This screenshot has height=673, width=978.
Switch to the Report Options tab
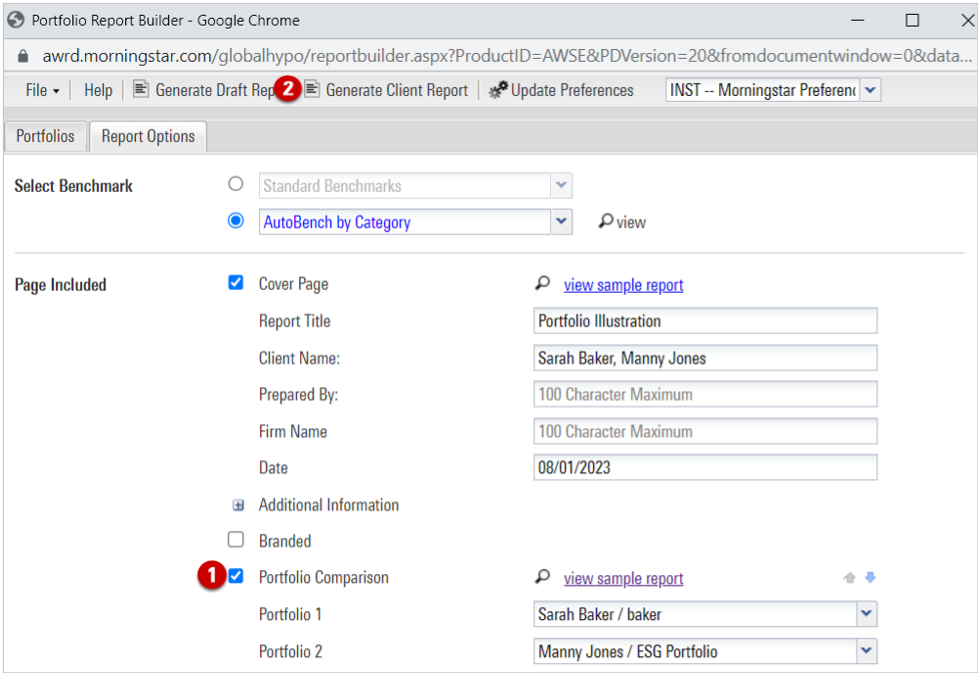click(148, 136)
